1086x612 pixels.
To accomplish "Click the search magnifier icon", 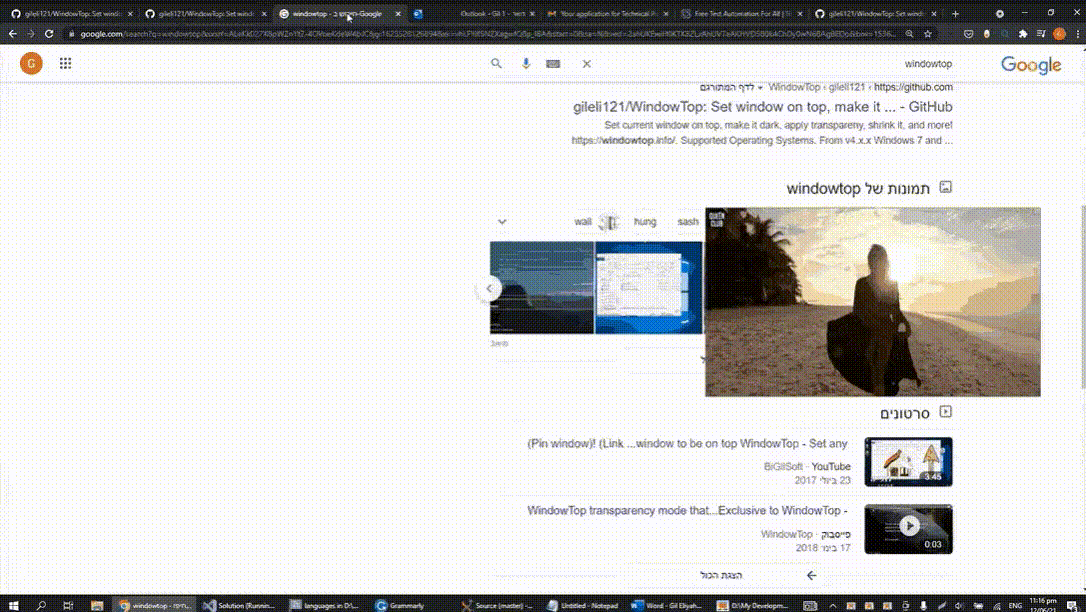I will coord(496,63).
